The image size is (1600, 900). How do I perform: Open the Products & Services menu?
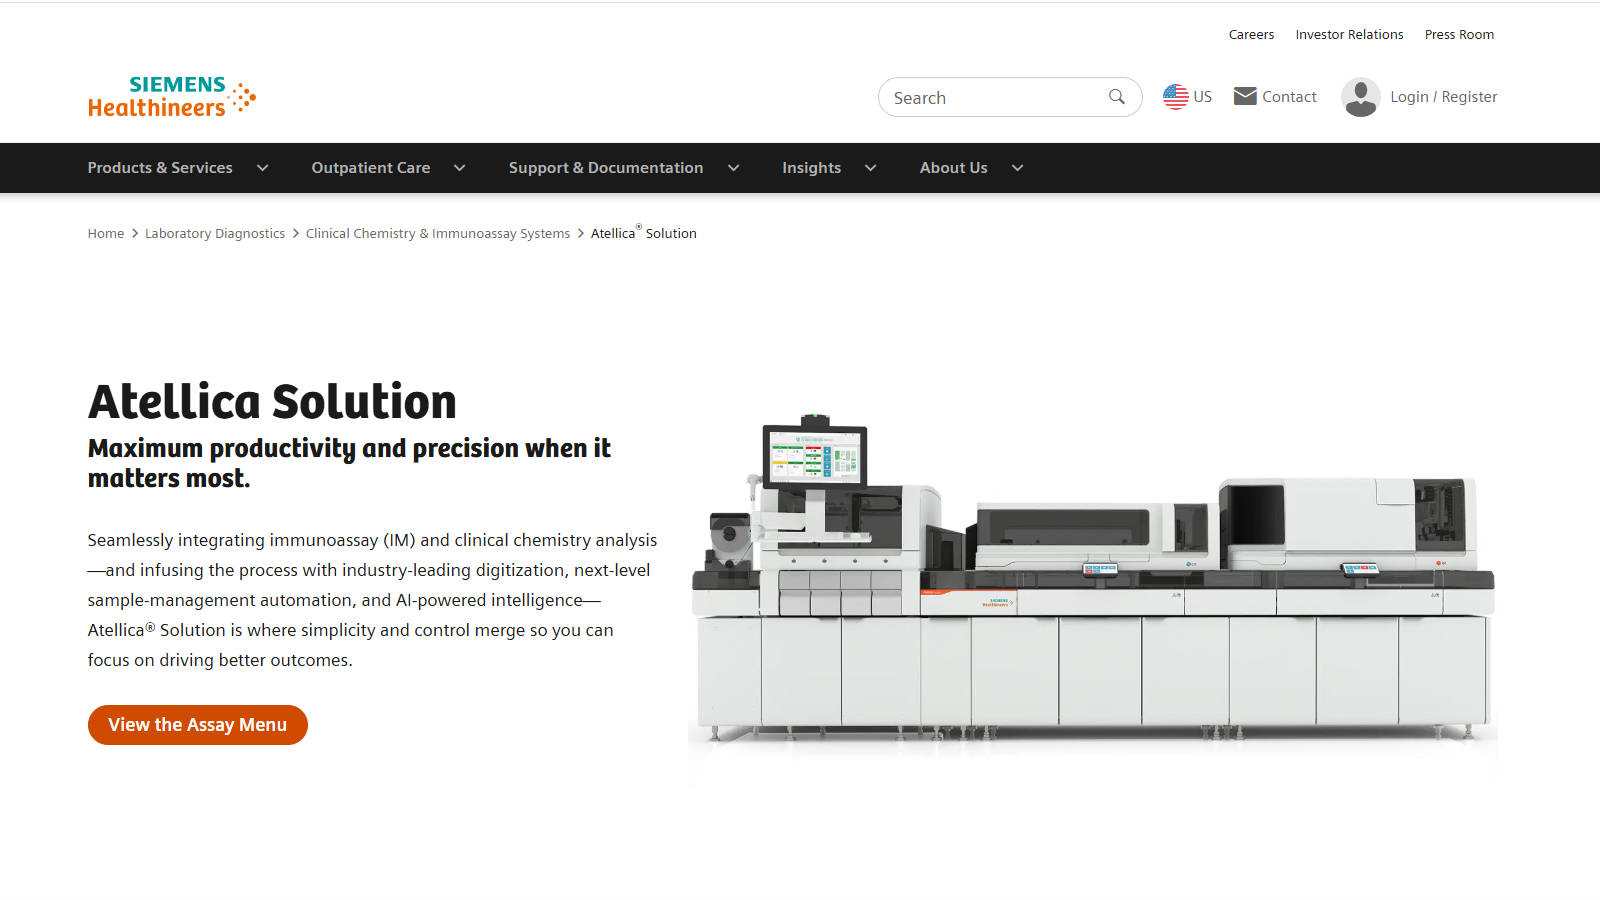click(x=160, y=168)
